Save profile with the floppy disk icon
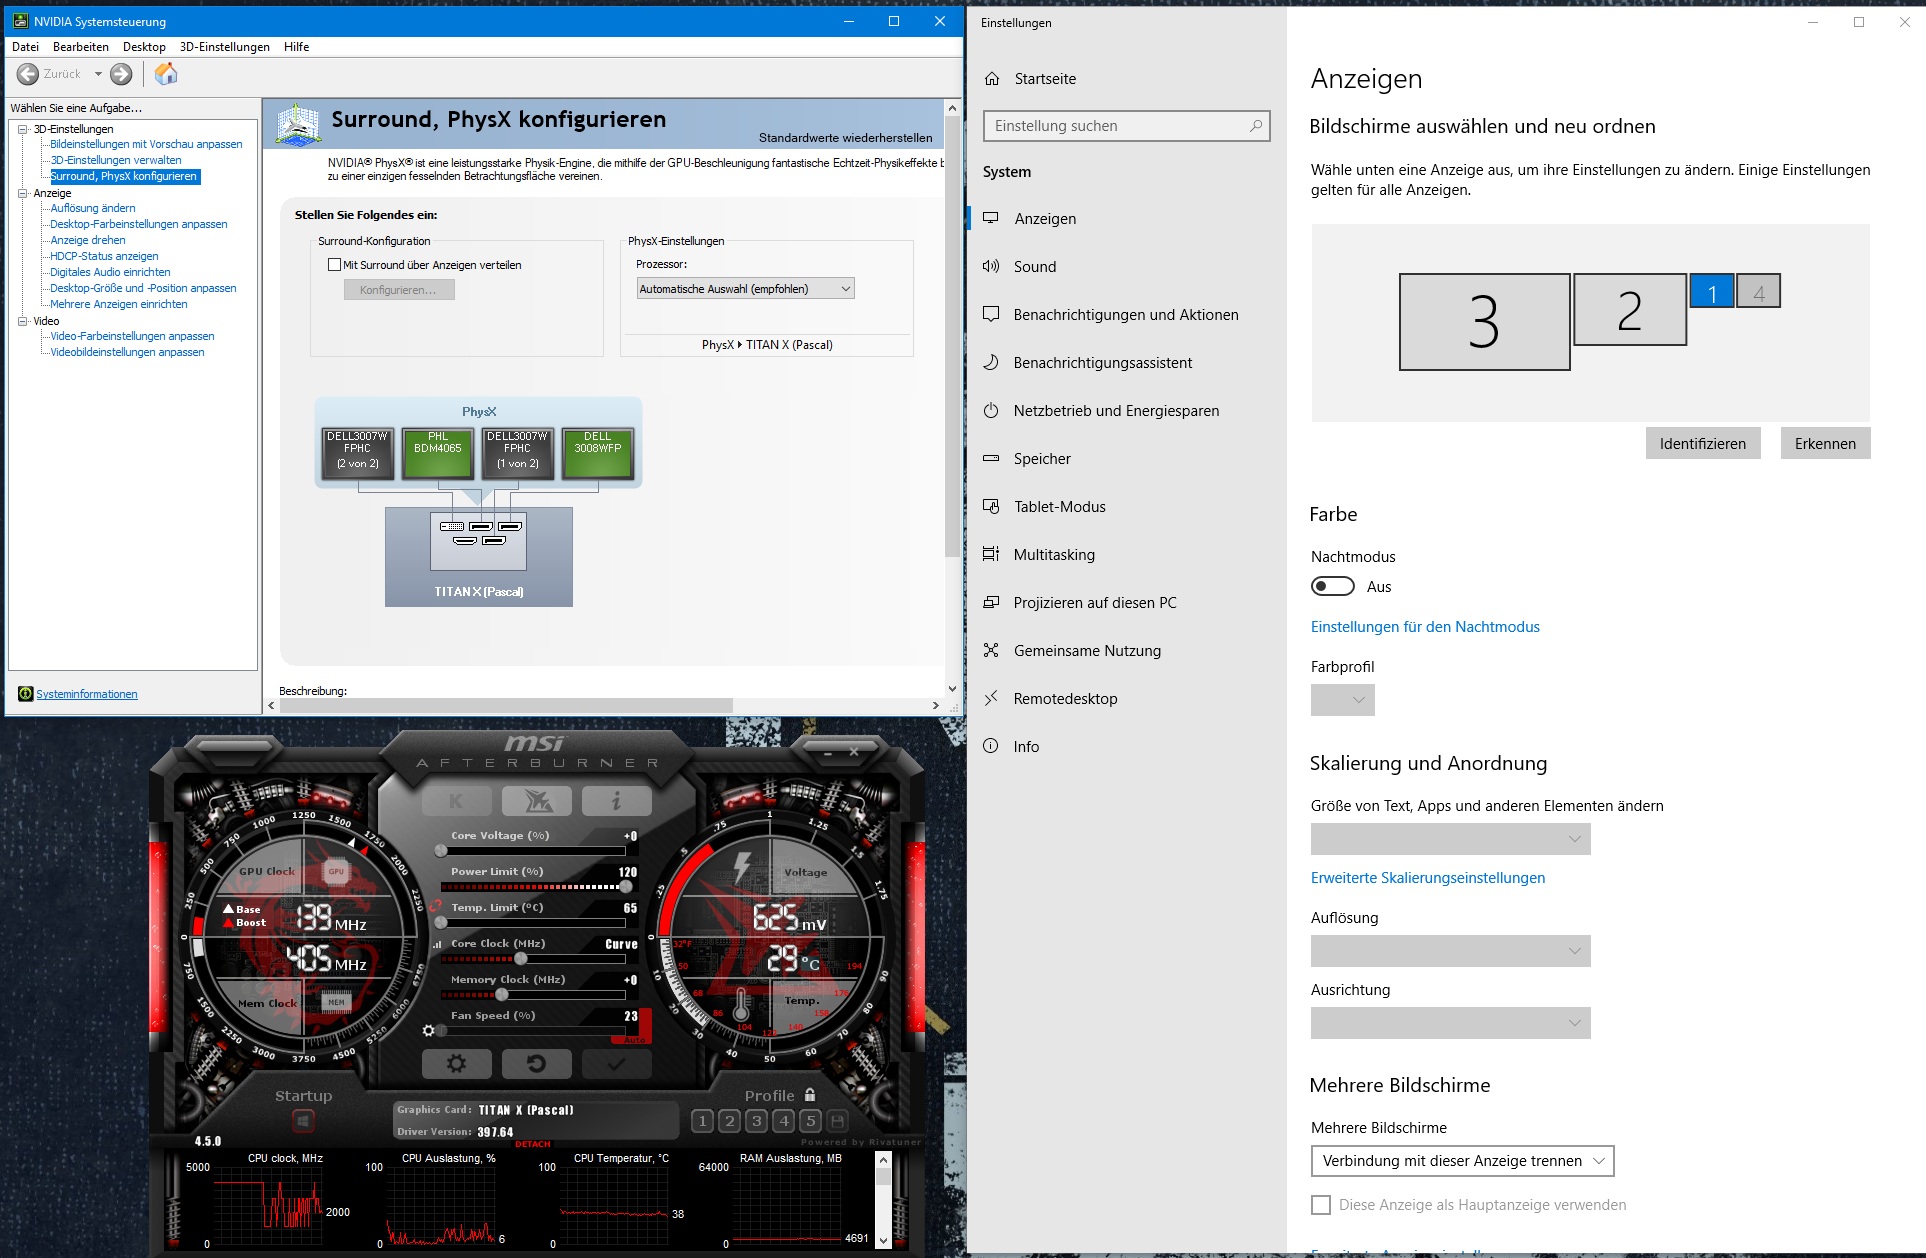 pos(838,1121)
